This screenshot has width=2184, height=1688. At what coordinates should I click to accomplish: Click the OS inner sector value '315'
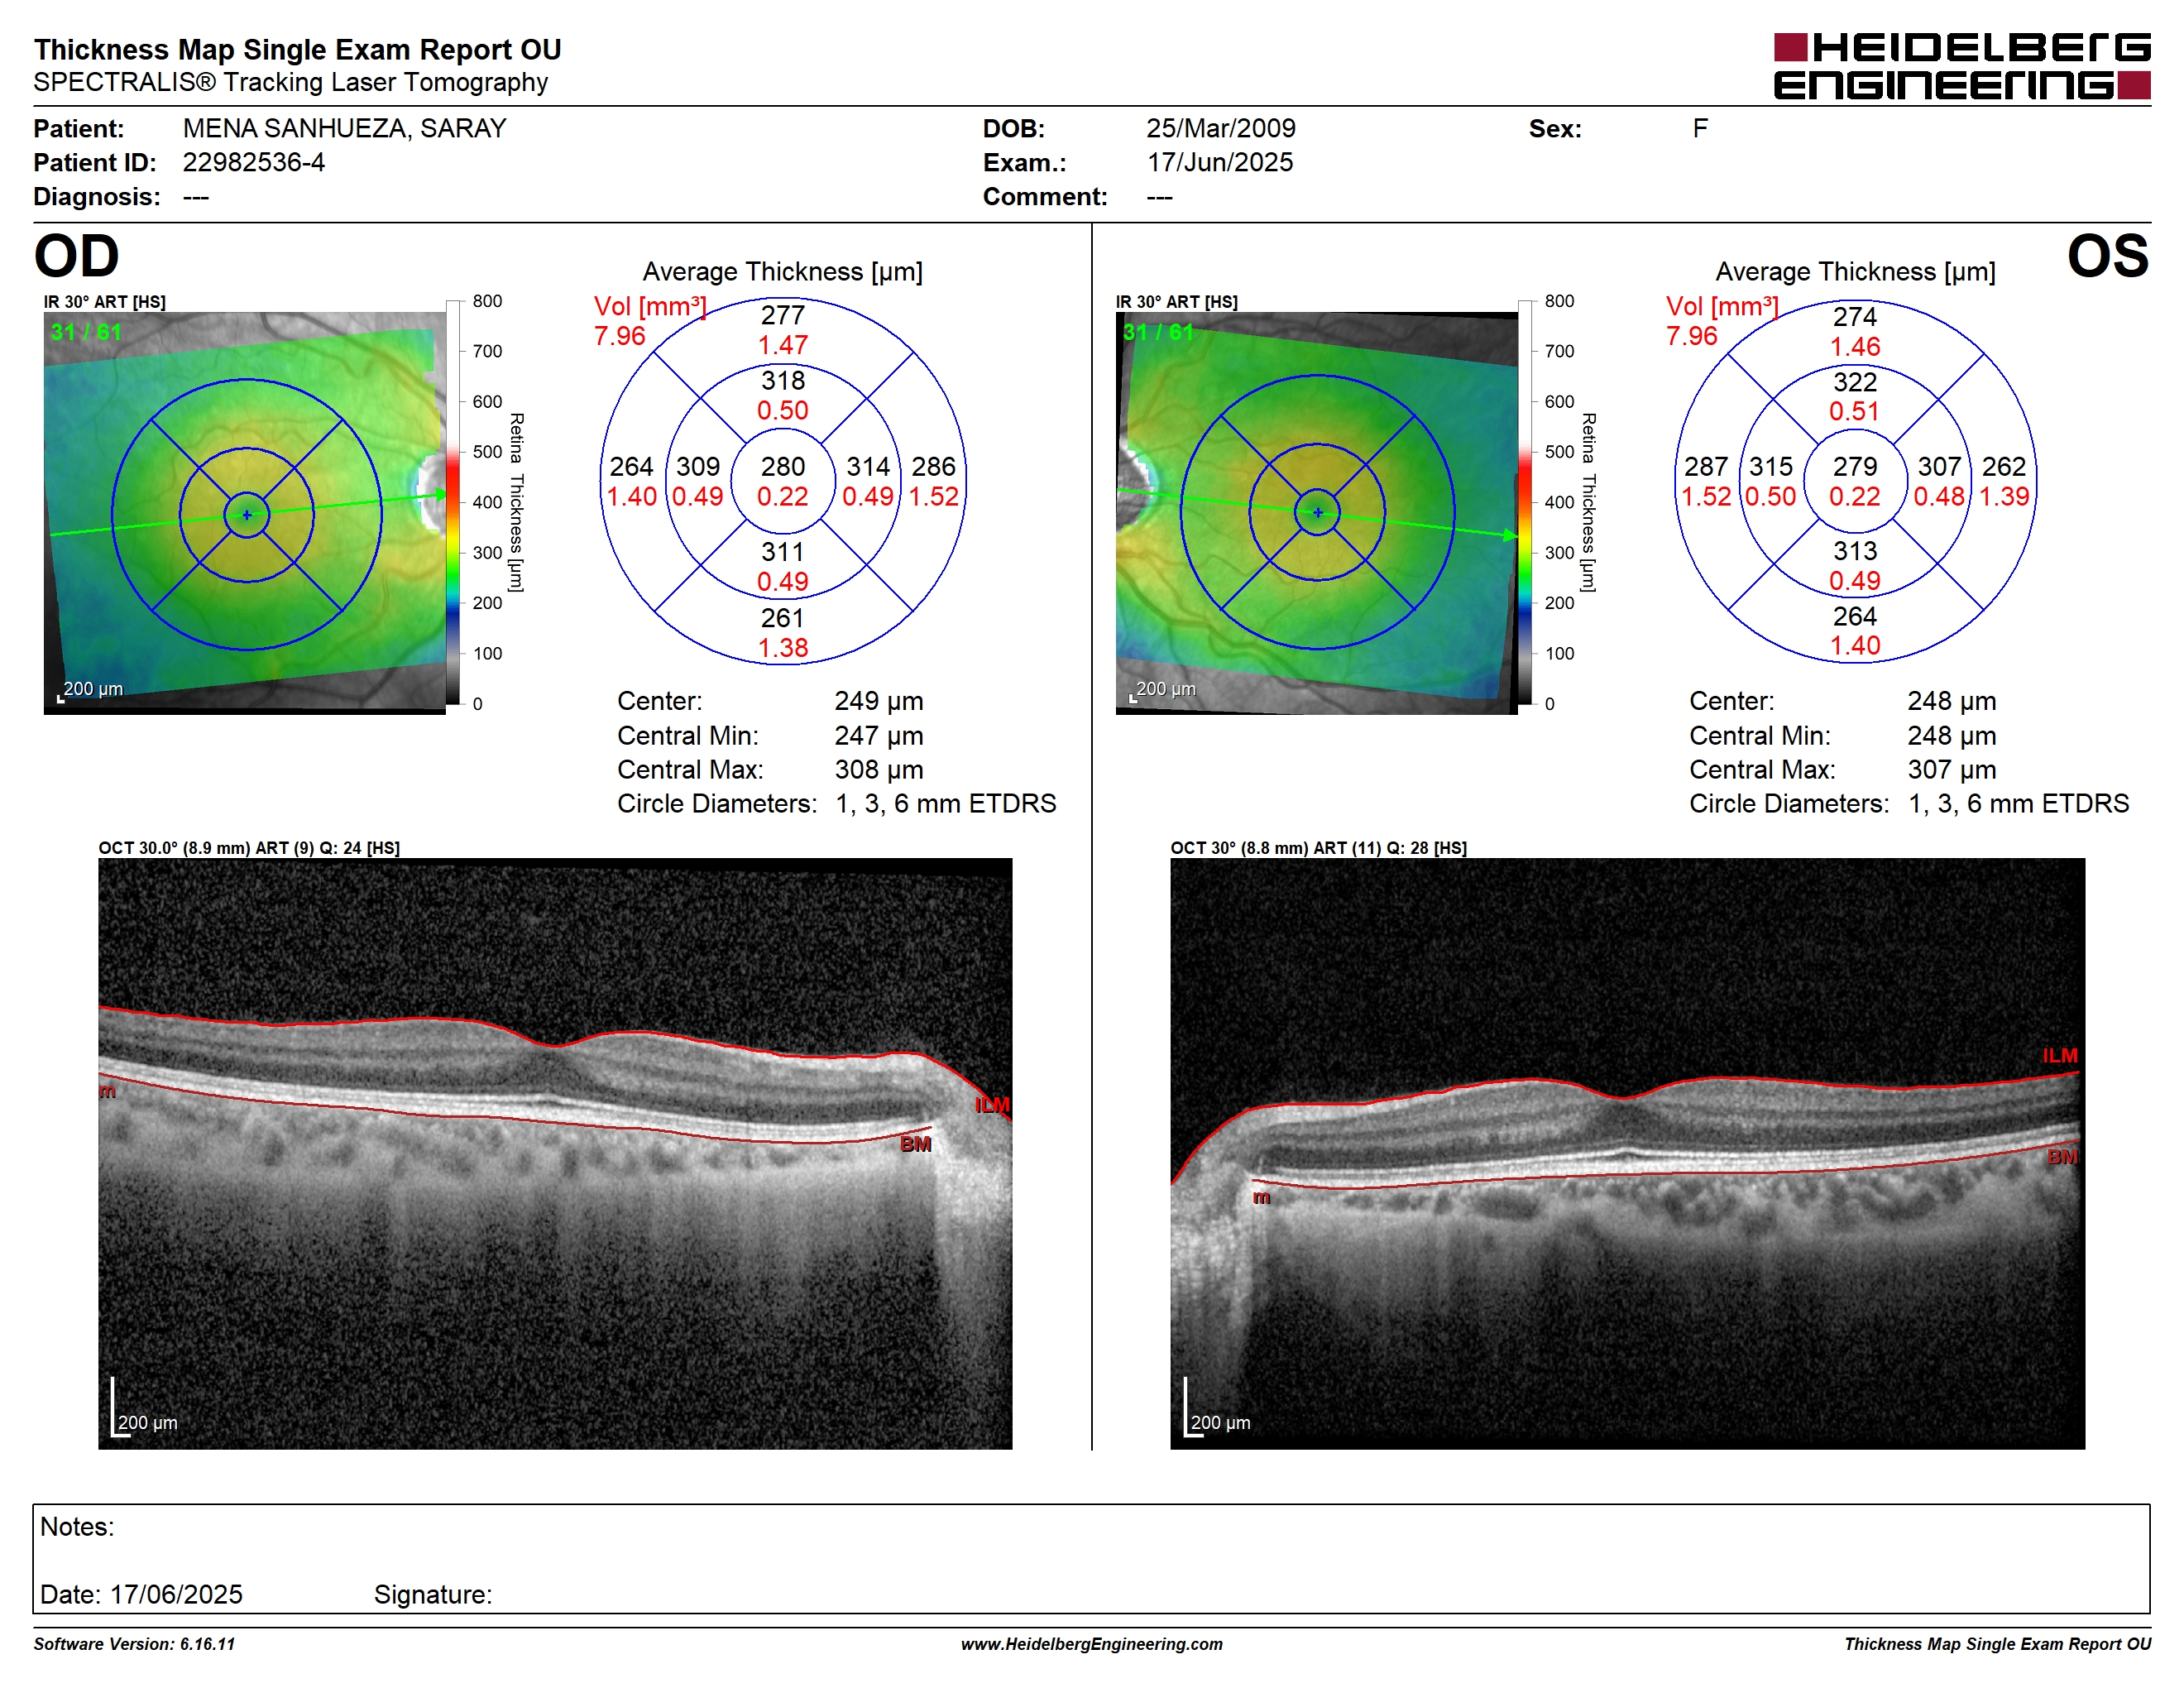point(1770,467)
